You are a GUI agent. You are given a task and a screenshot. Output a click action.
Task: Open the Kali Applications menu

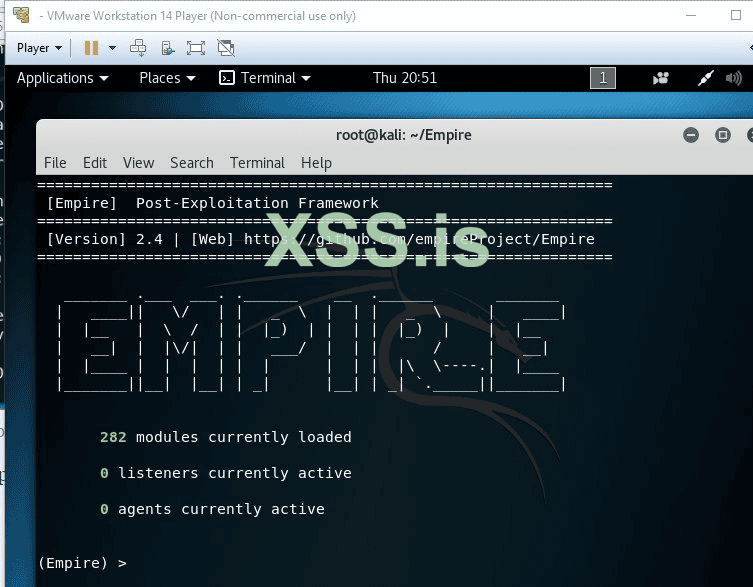(62, 78)
